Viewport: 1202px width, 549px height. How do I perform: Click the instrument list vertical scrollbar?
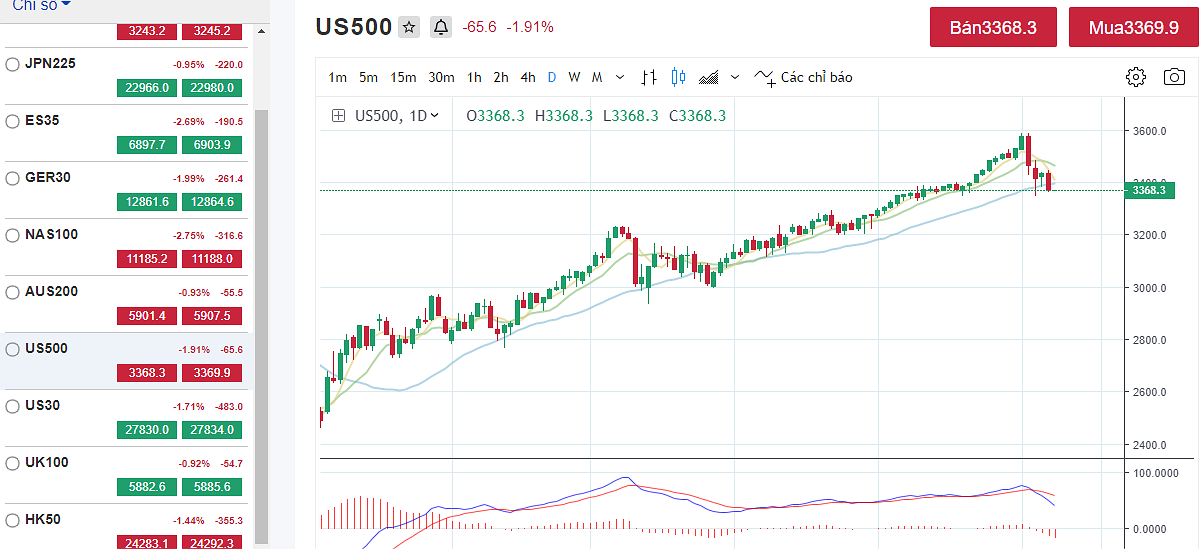(x=262, y=300)
